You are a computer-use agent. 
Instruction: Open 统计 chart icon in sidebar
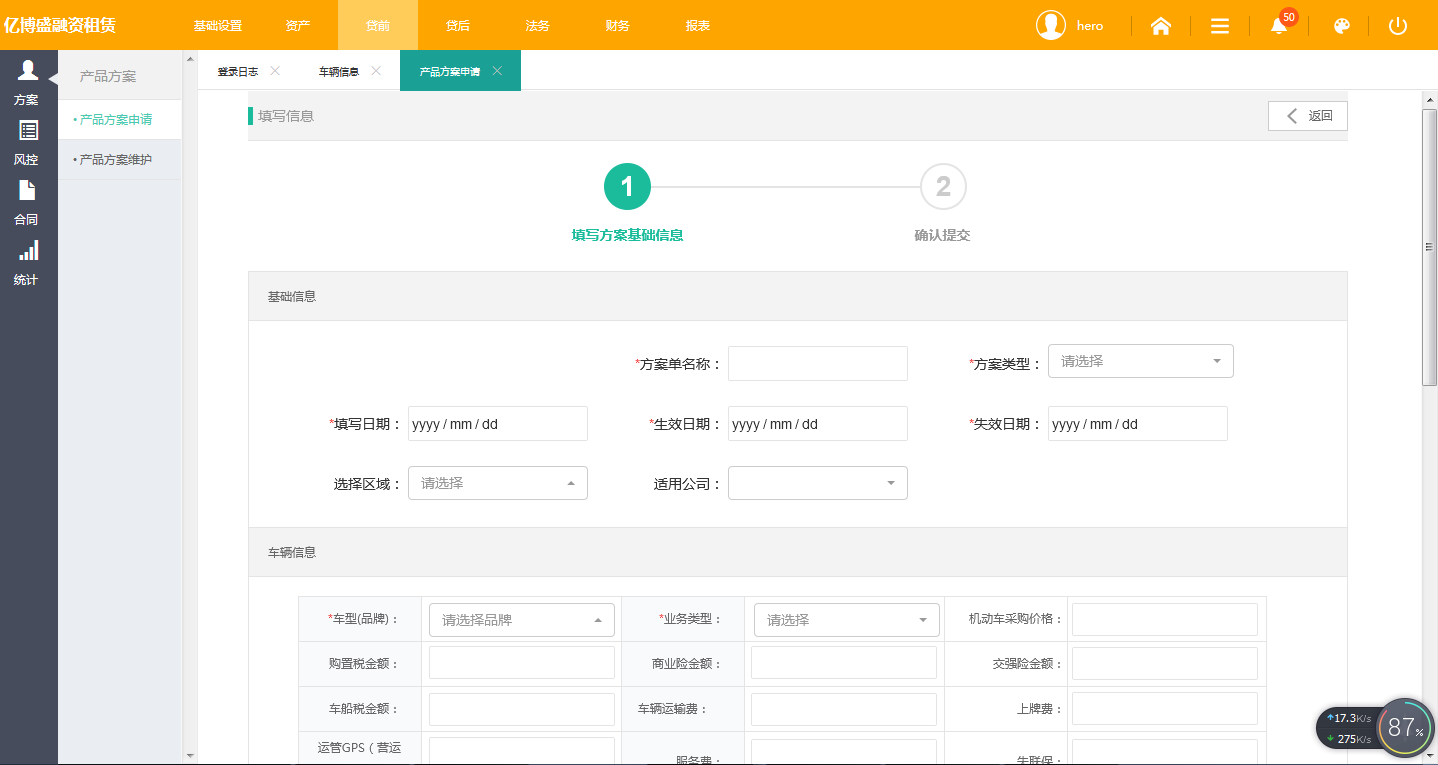[28, 251]
